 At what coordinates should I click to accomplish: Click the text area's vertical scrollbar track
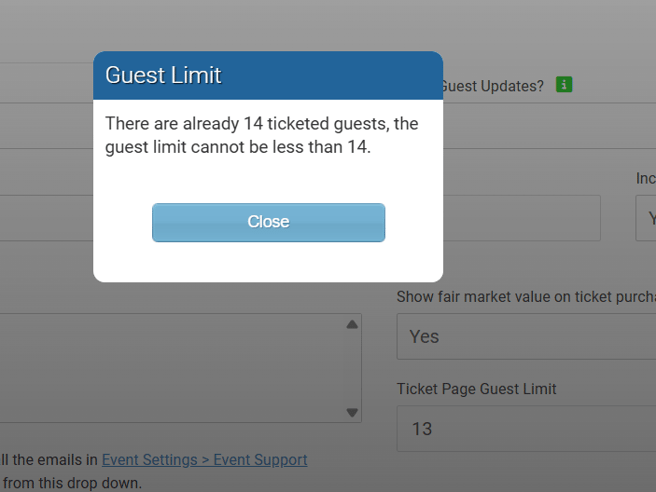[352, 367]
